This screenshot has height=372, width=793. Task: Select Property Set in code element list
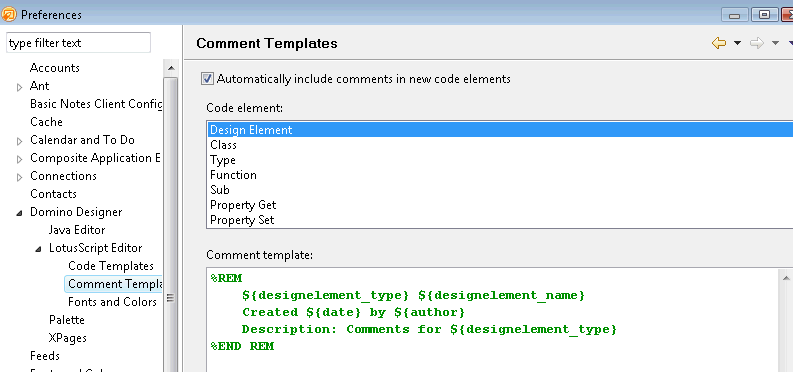click(500, 220)
